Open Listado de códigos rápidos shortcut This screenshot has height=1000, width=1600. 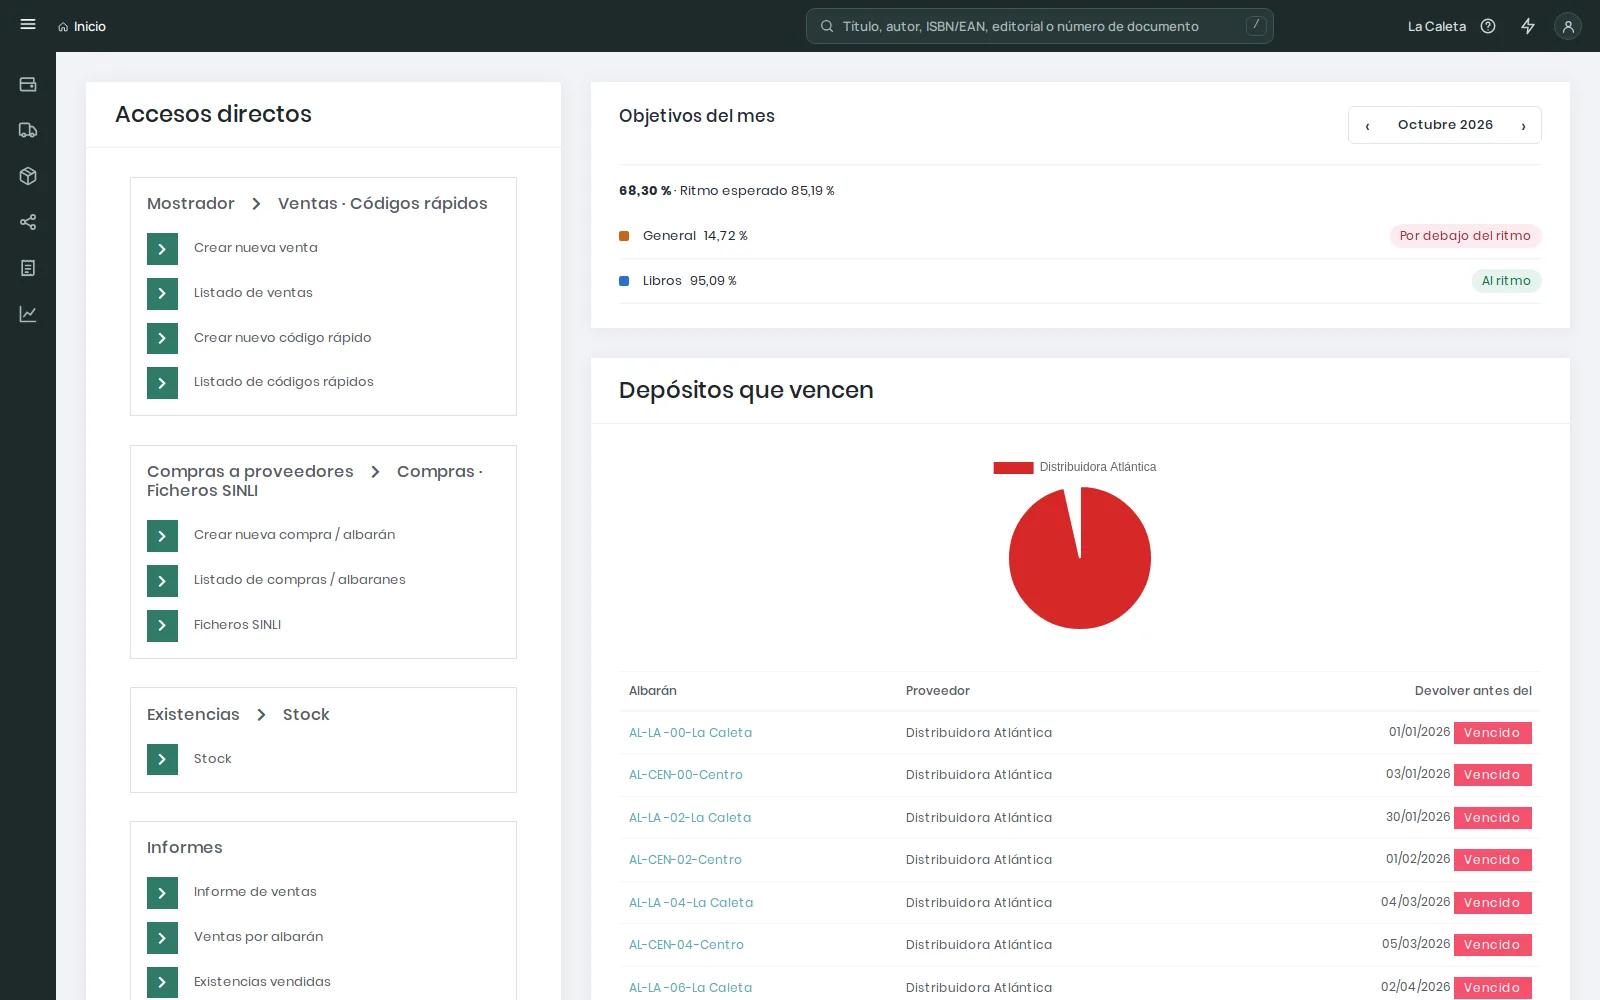(283, 382)
